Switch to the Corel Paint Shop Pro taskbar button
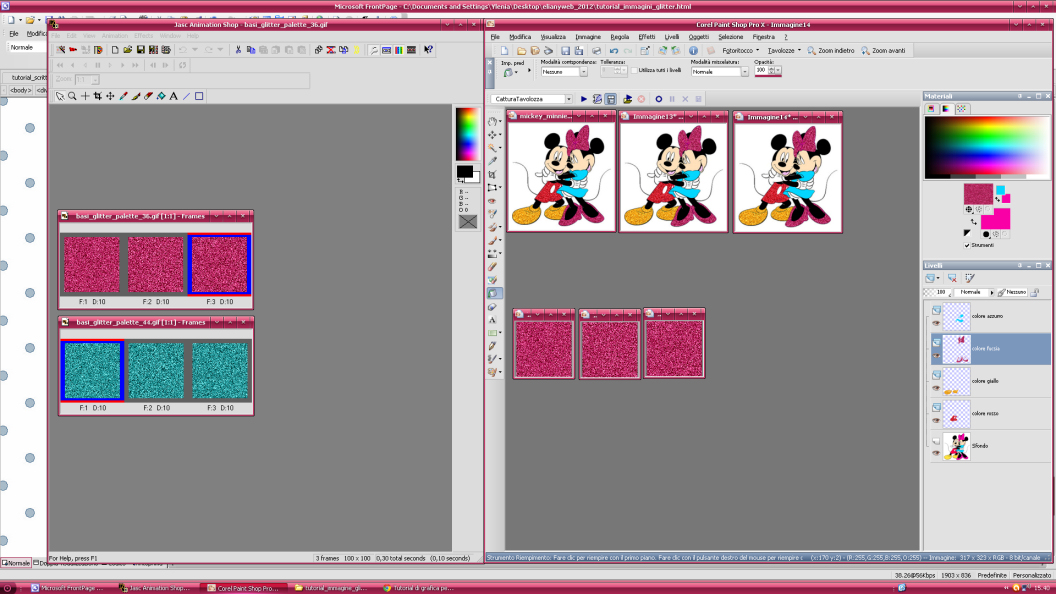Screen dimensions: 1056x594 [243, 588]
